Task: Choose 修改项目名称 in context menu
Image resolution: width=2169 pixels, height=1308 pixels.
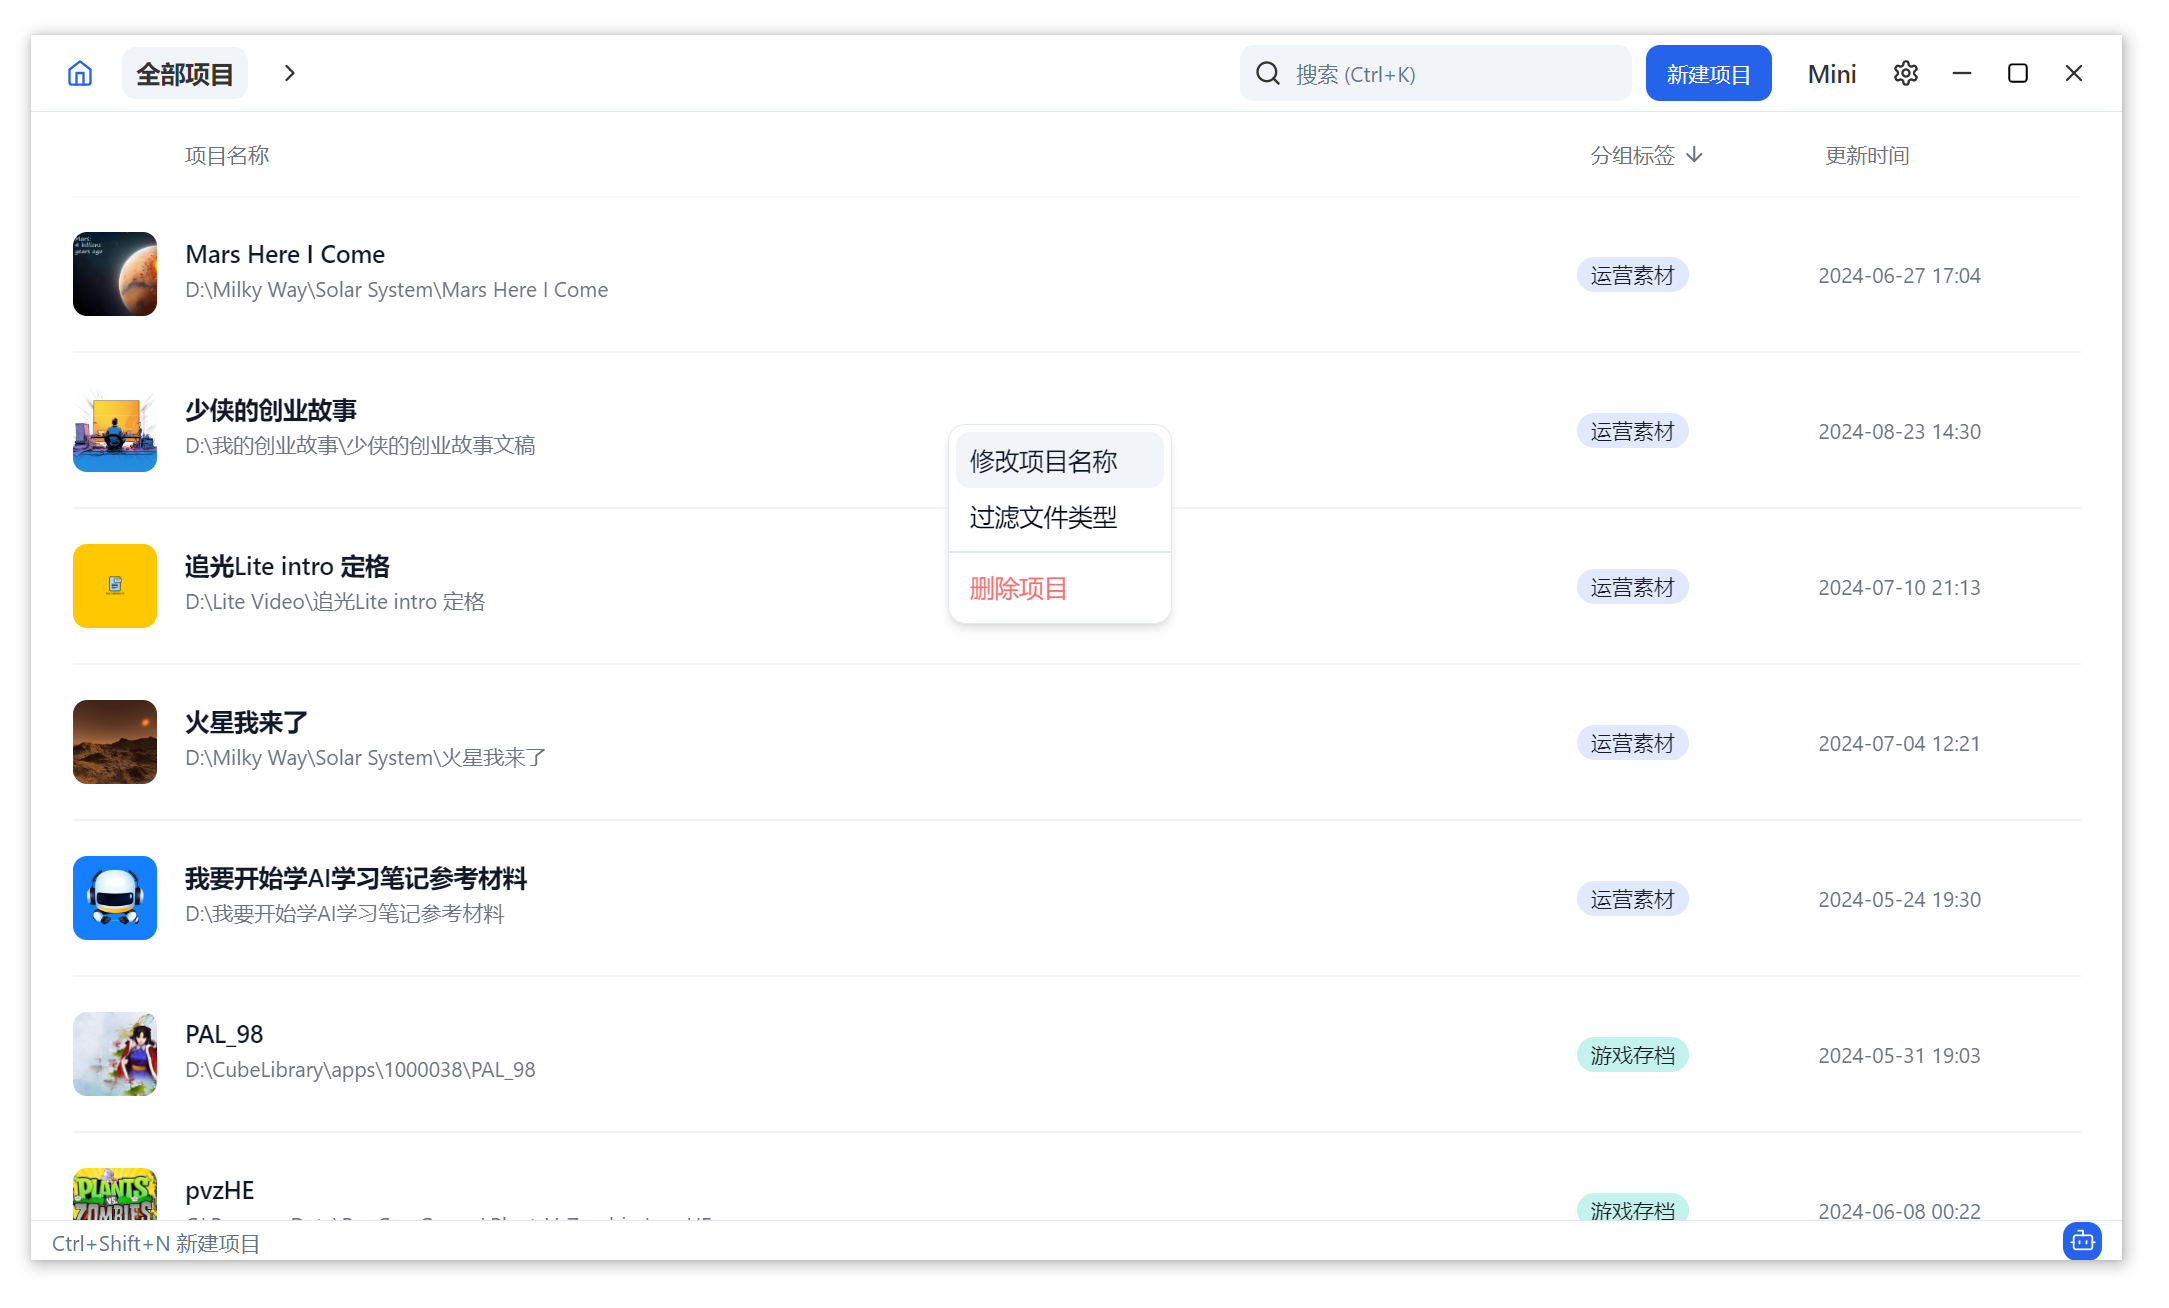Action: click(x=1059, y=461)
